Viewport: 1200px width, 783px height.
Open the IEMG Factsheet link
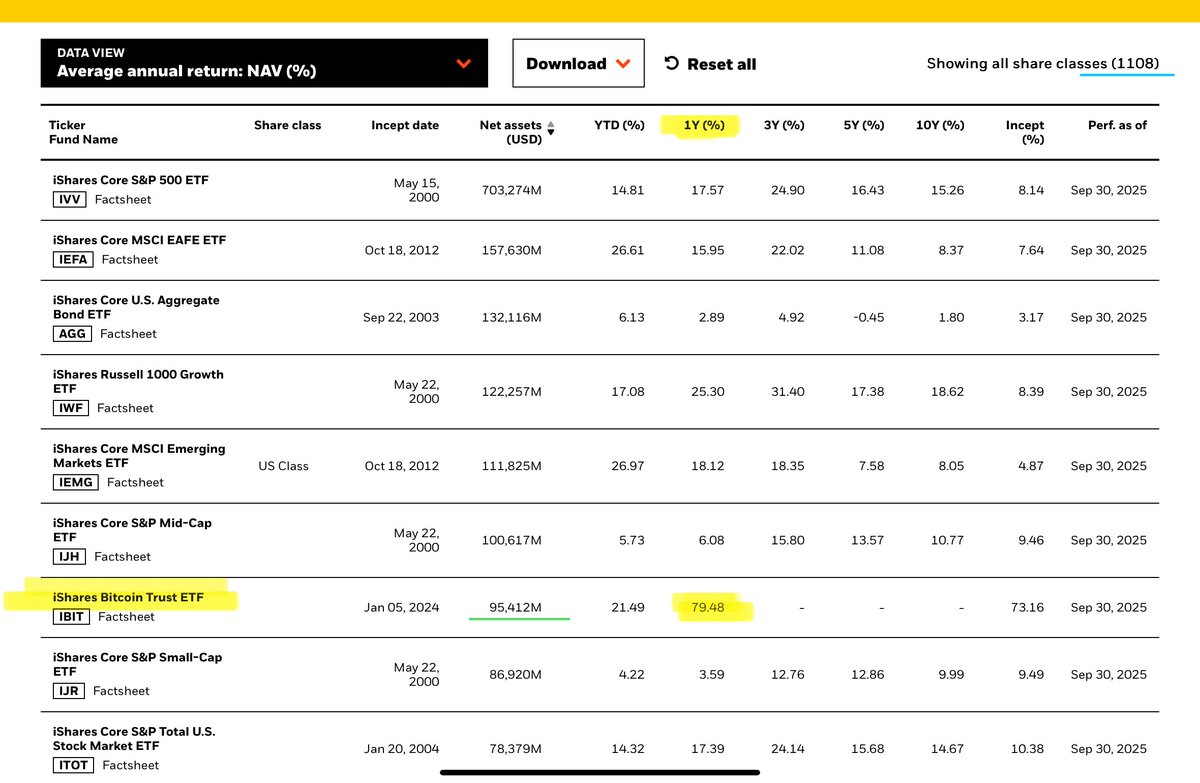click(135, 481)
